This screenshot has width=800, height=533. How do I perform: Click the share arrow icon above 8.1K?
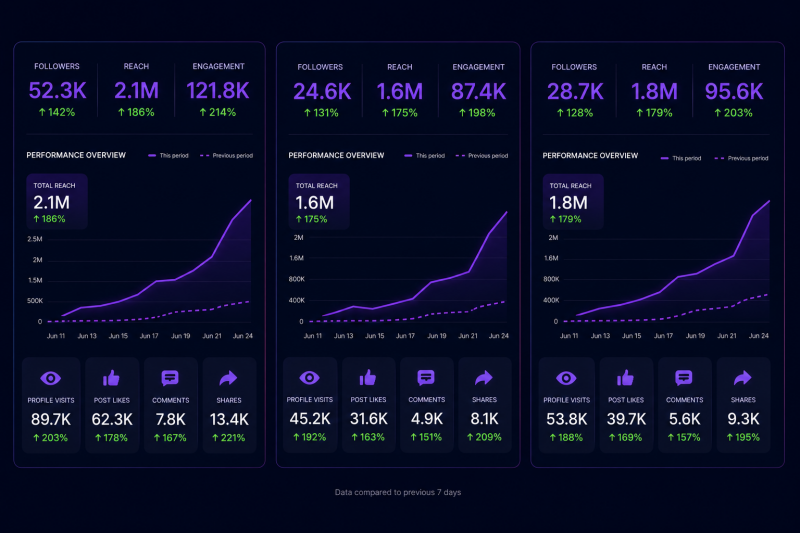tap(484, 377)
